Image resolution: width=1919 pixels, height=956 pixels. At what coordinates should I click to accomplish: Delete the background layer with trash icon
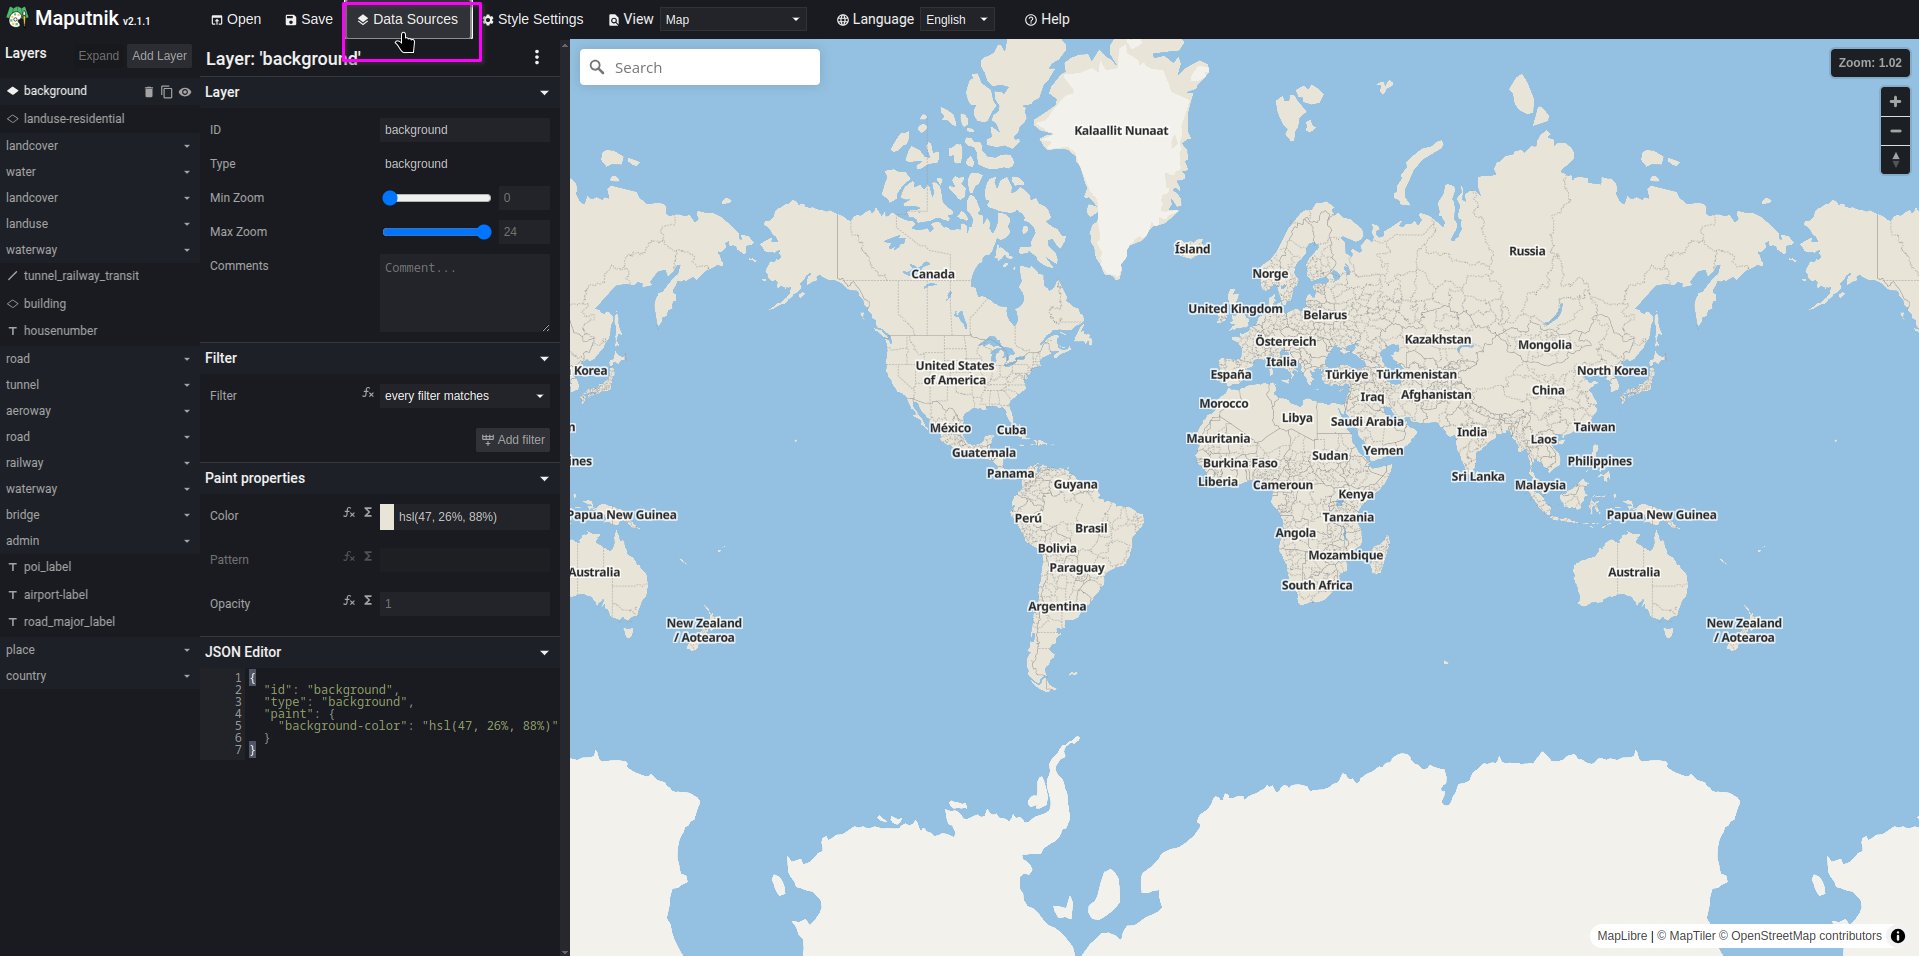(x=149, y=92)
